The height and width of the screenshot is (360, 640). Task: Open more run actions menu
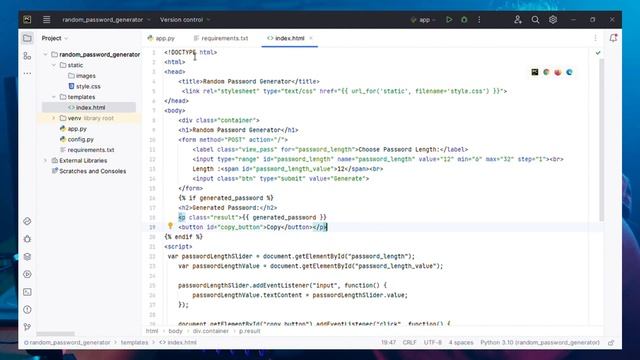click(479, 20)
